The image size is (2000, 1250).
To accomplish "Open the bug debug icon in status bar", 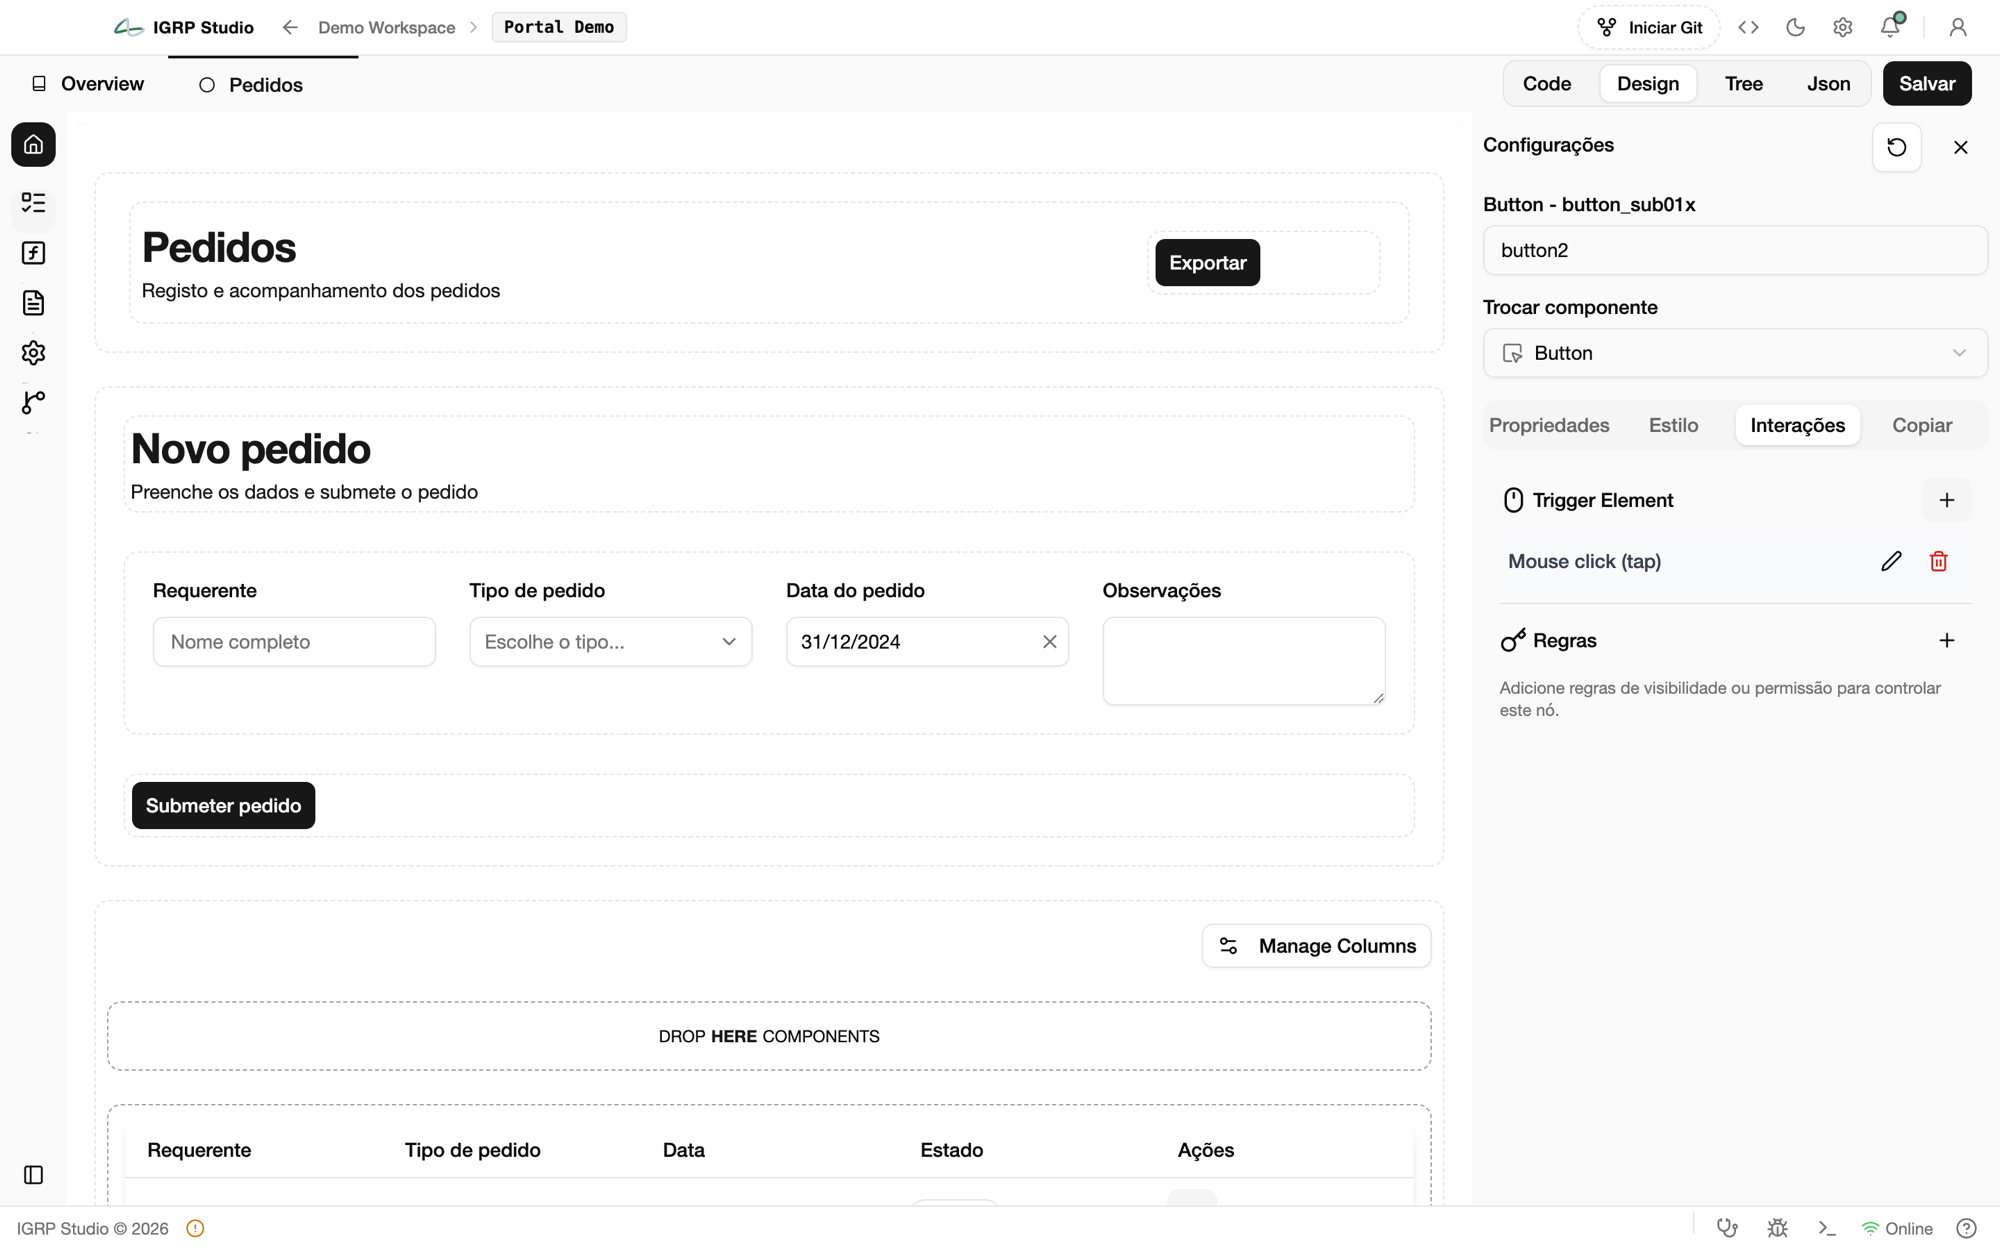I will (1777, 1228).
